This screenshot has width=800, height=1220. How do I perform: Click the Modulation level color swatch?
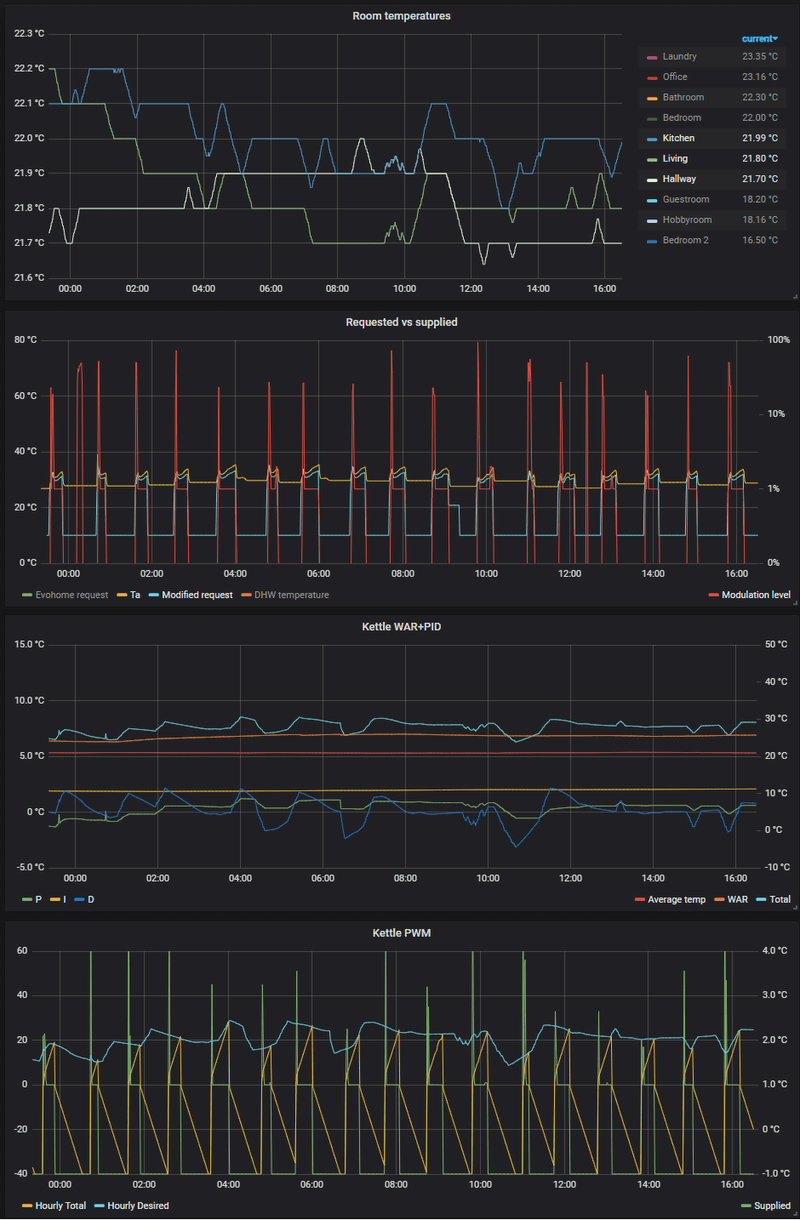point(713,595)
